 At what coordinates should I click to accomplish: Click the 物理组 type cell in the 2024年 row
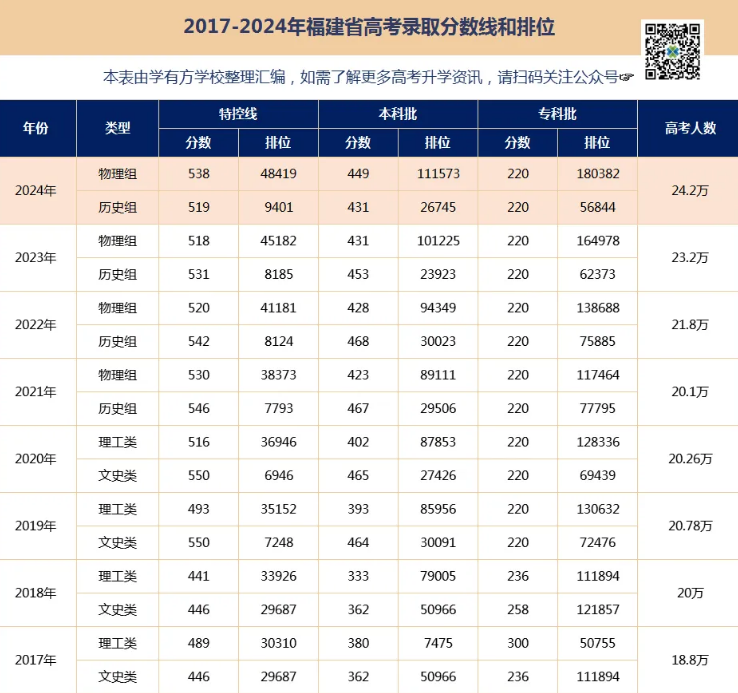tap(118, 174)
